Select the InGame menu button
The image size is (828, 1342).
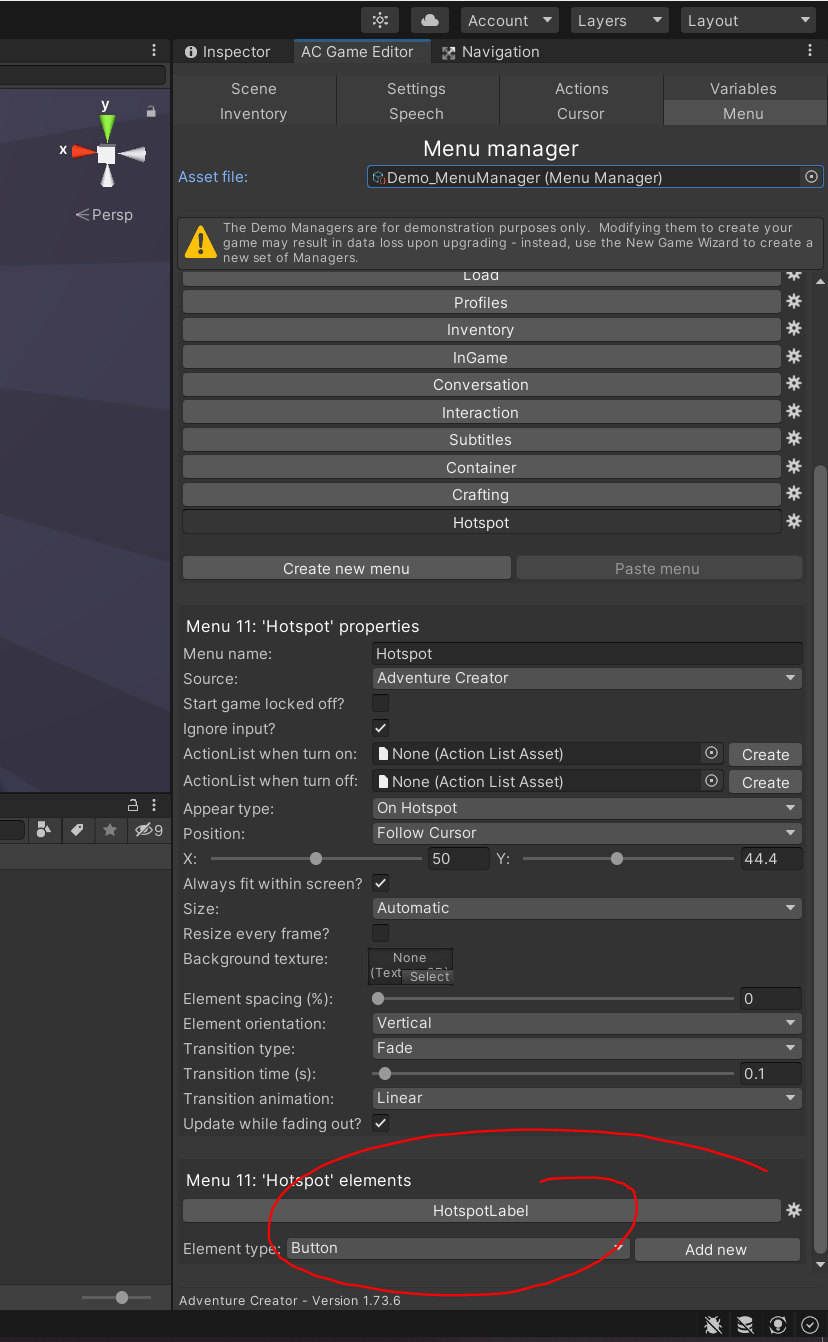pos(481,358)
